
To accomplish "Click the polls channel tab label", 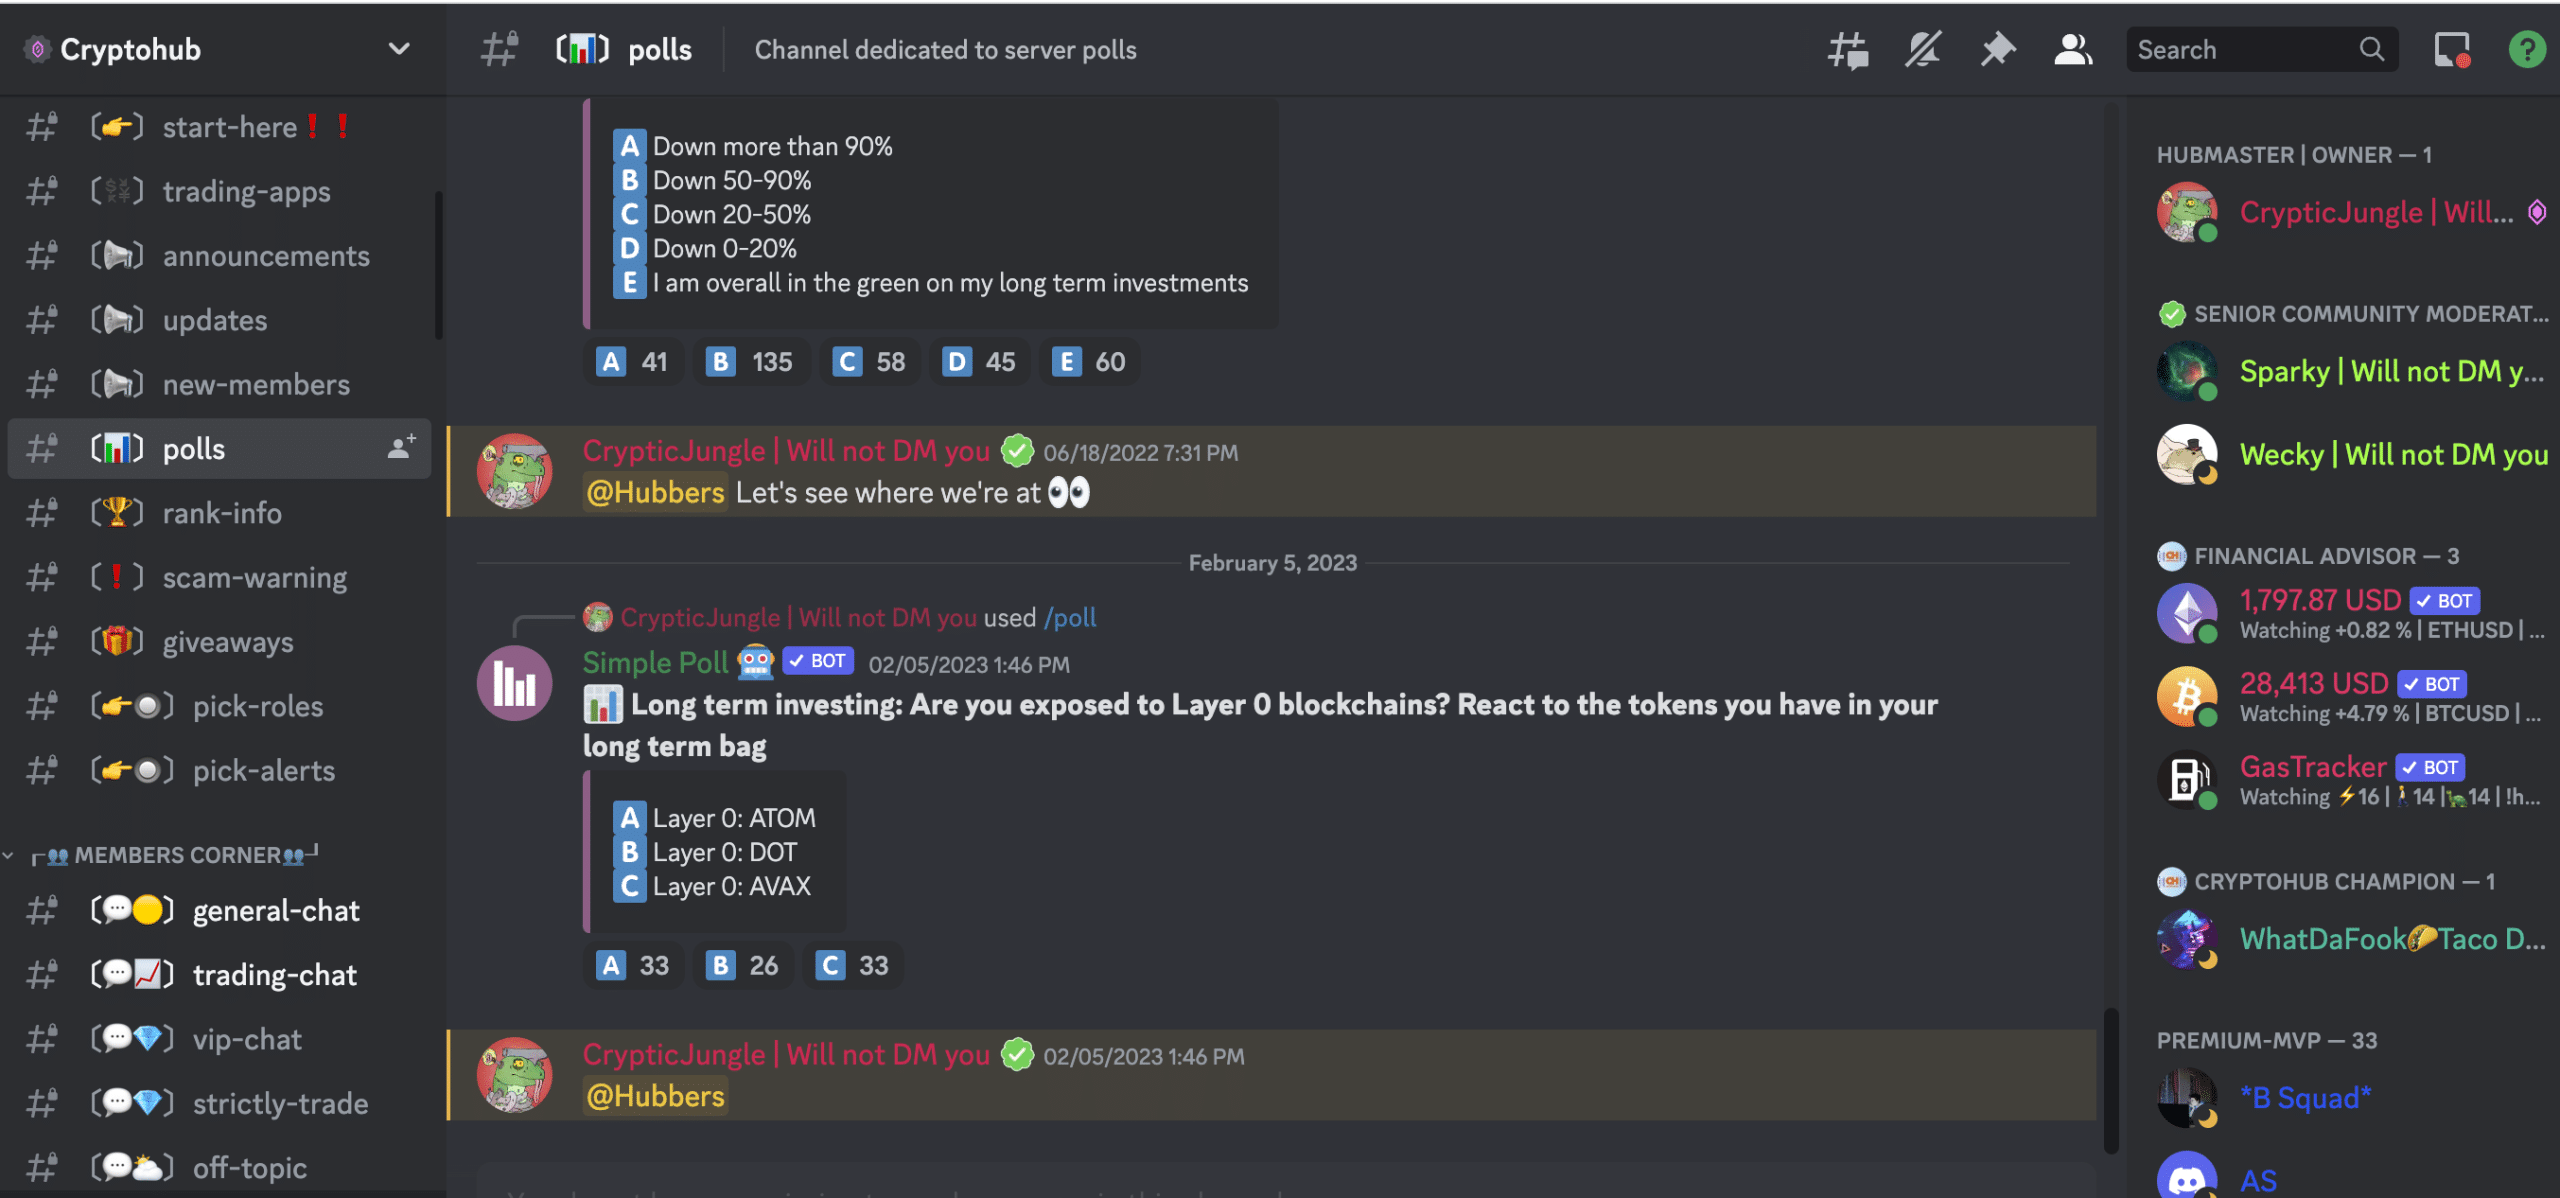I will click(193, 447).
